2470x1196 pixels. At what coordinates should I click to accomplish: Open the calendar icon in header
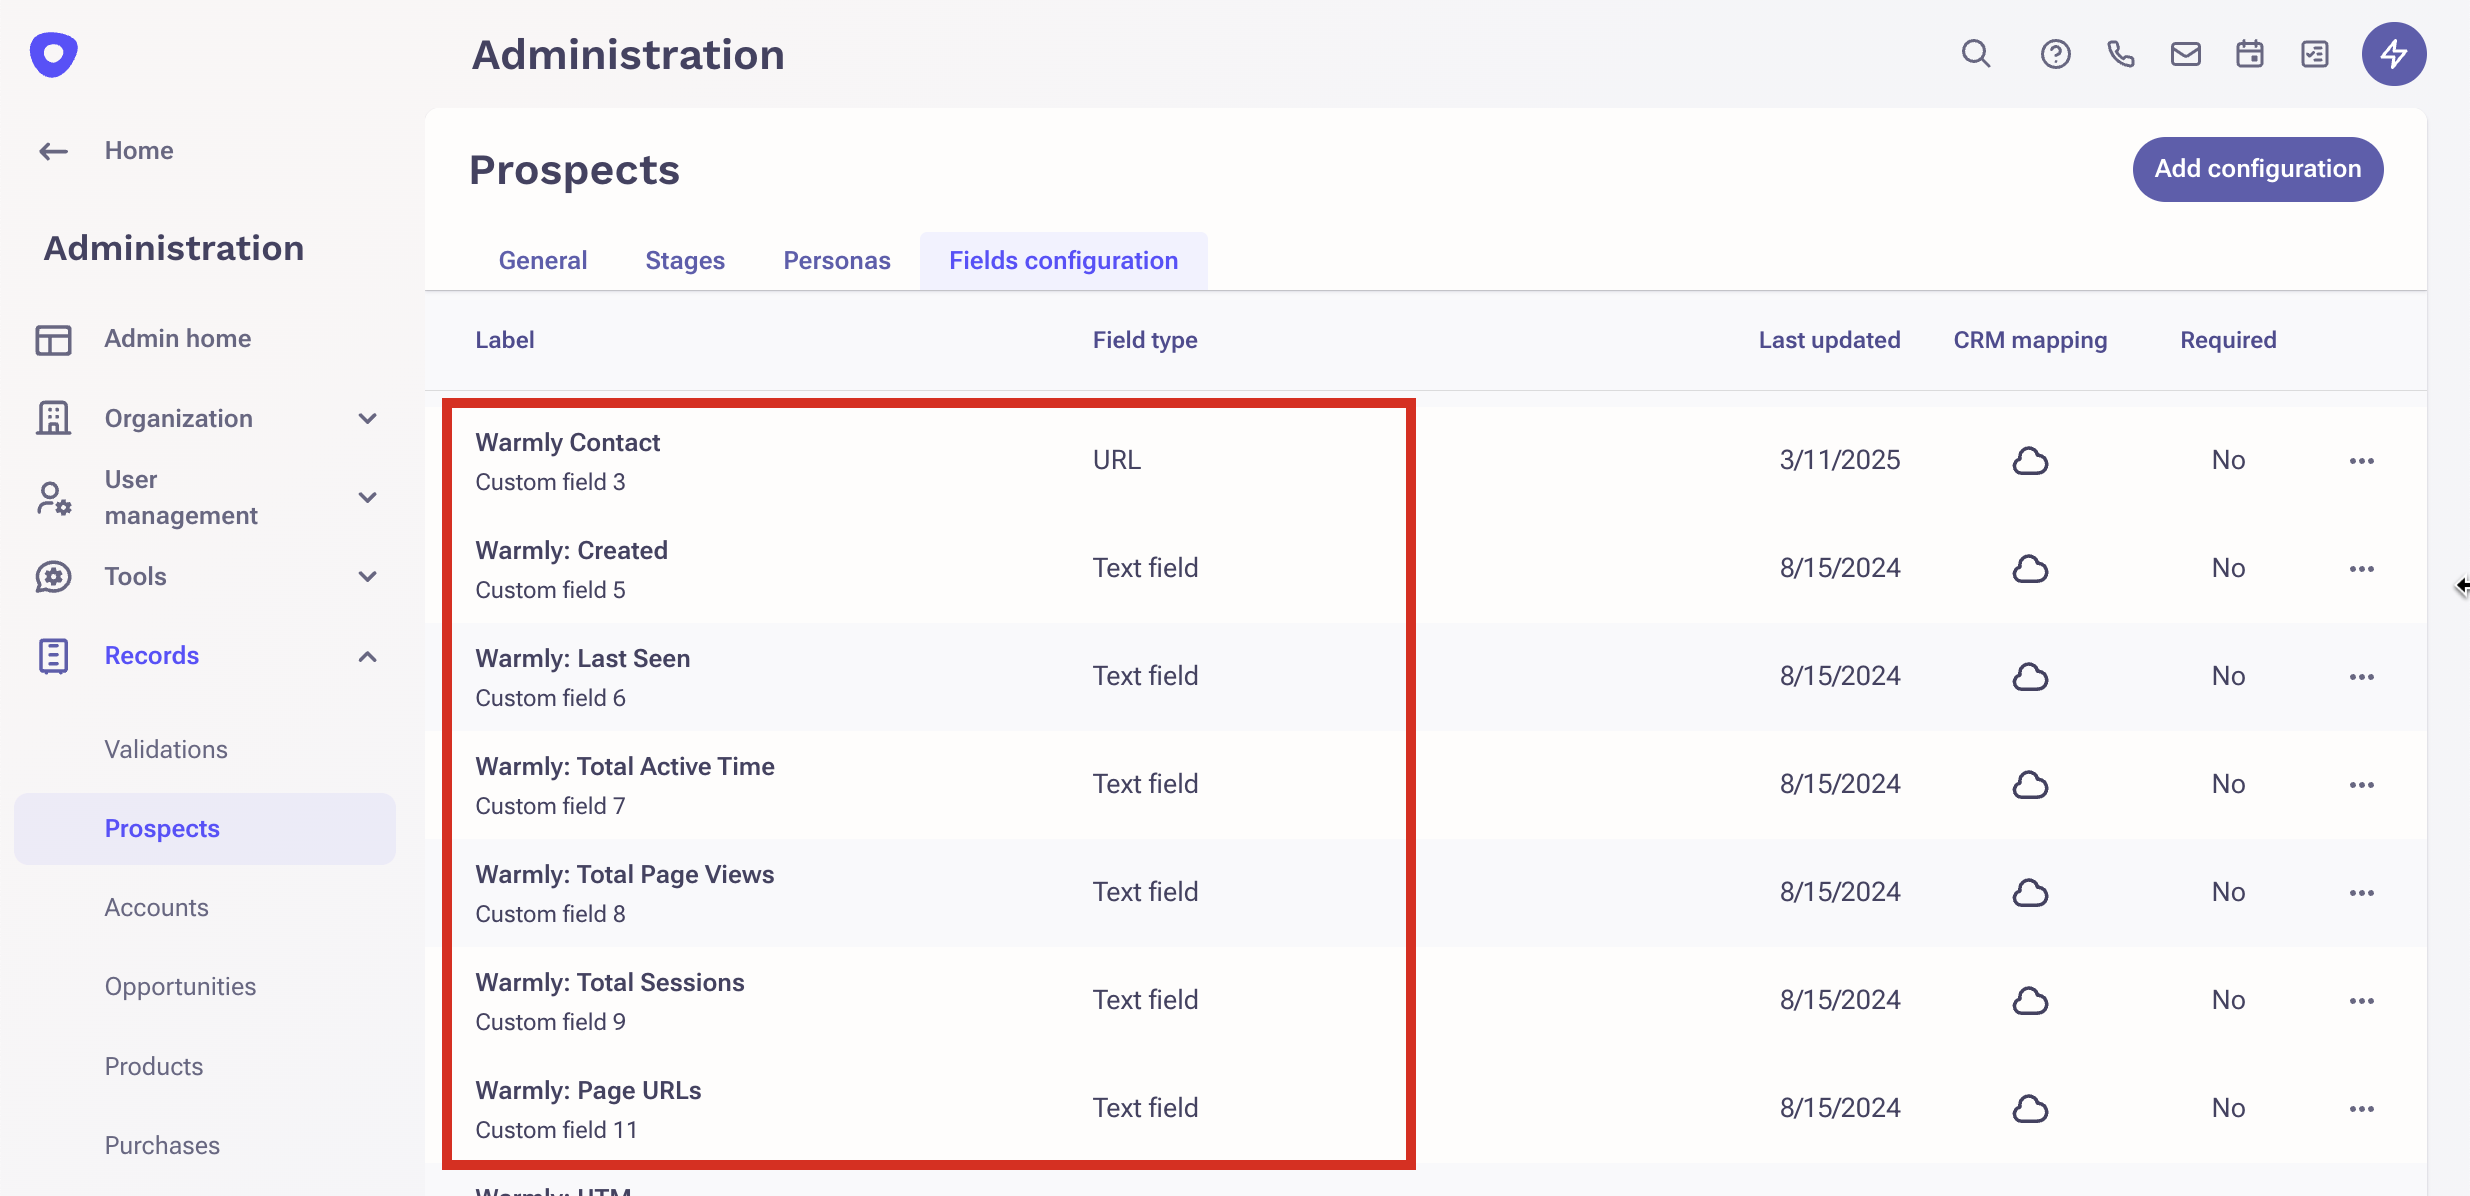click(x=2250, y=54)
